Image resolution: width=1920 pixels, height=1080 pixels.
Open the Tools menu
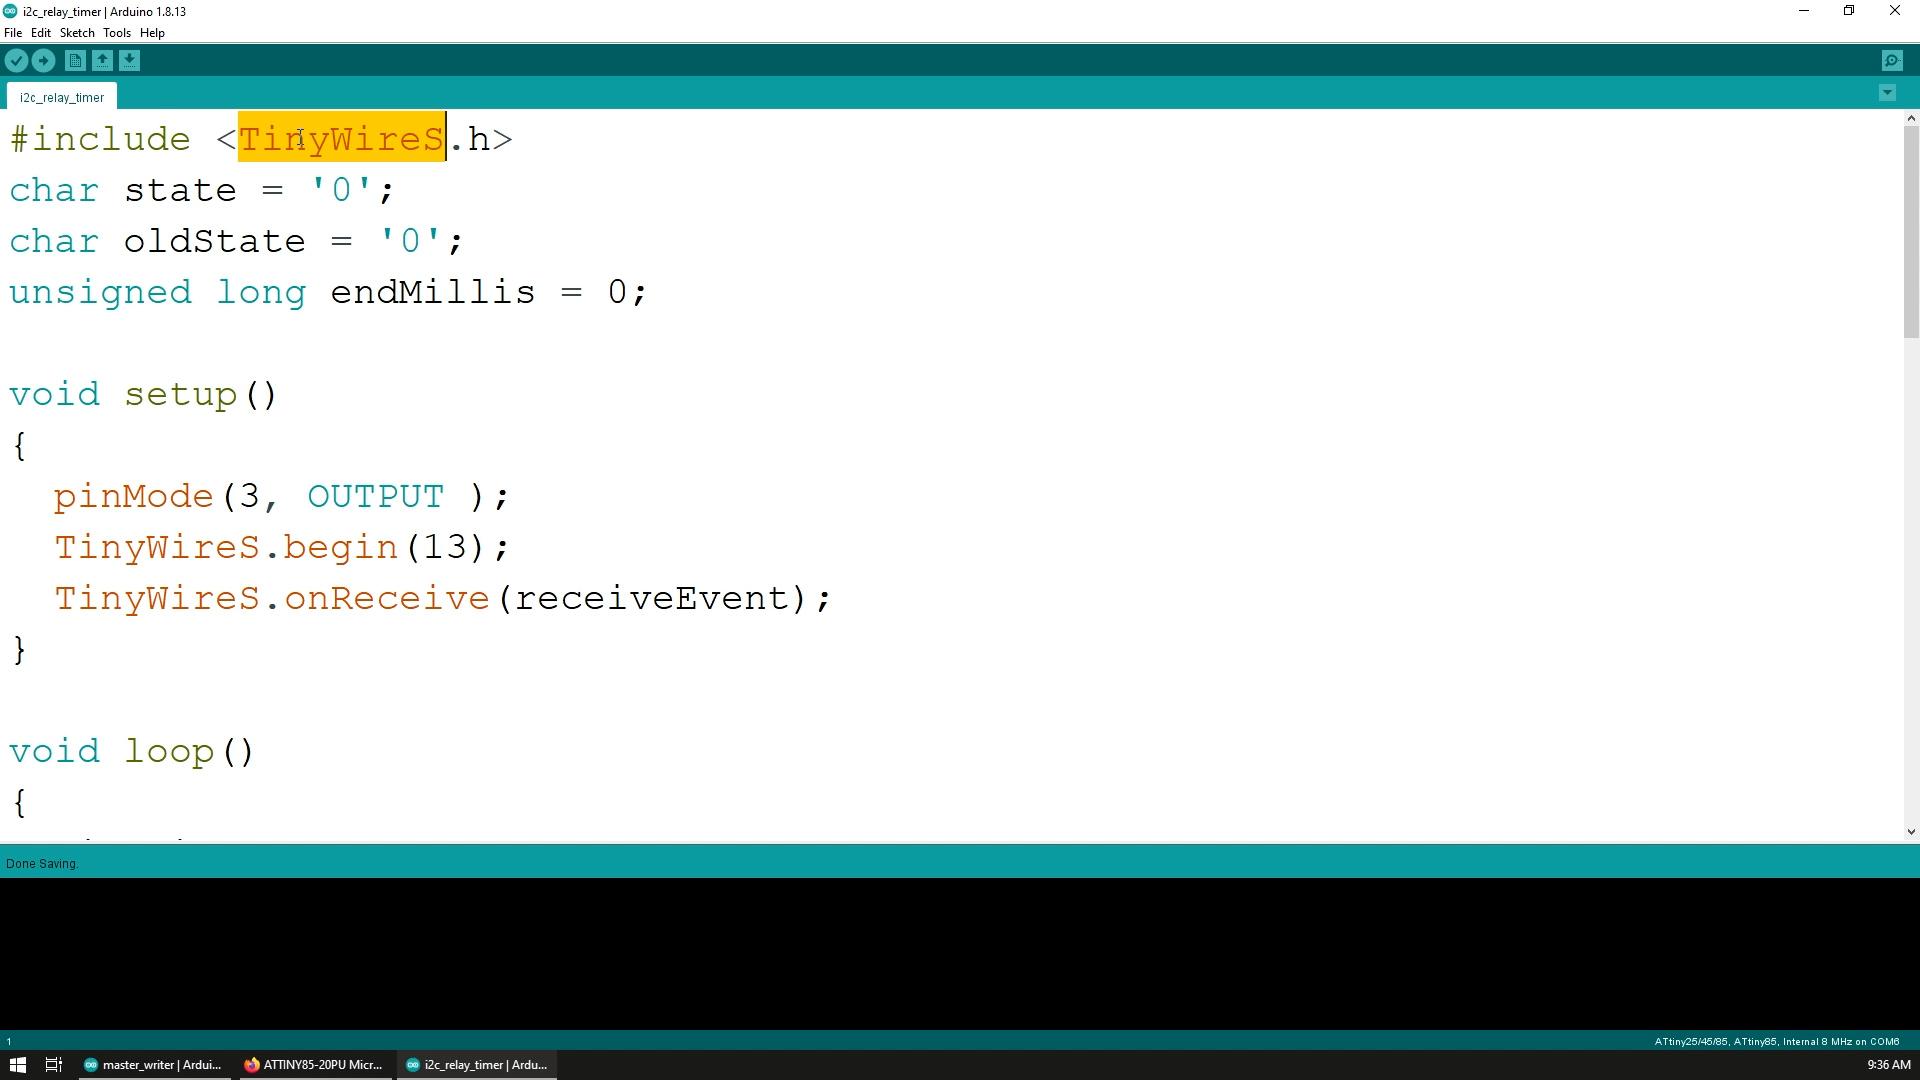(116, 32)
